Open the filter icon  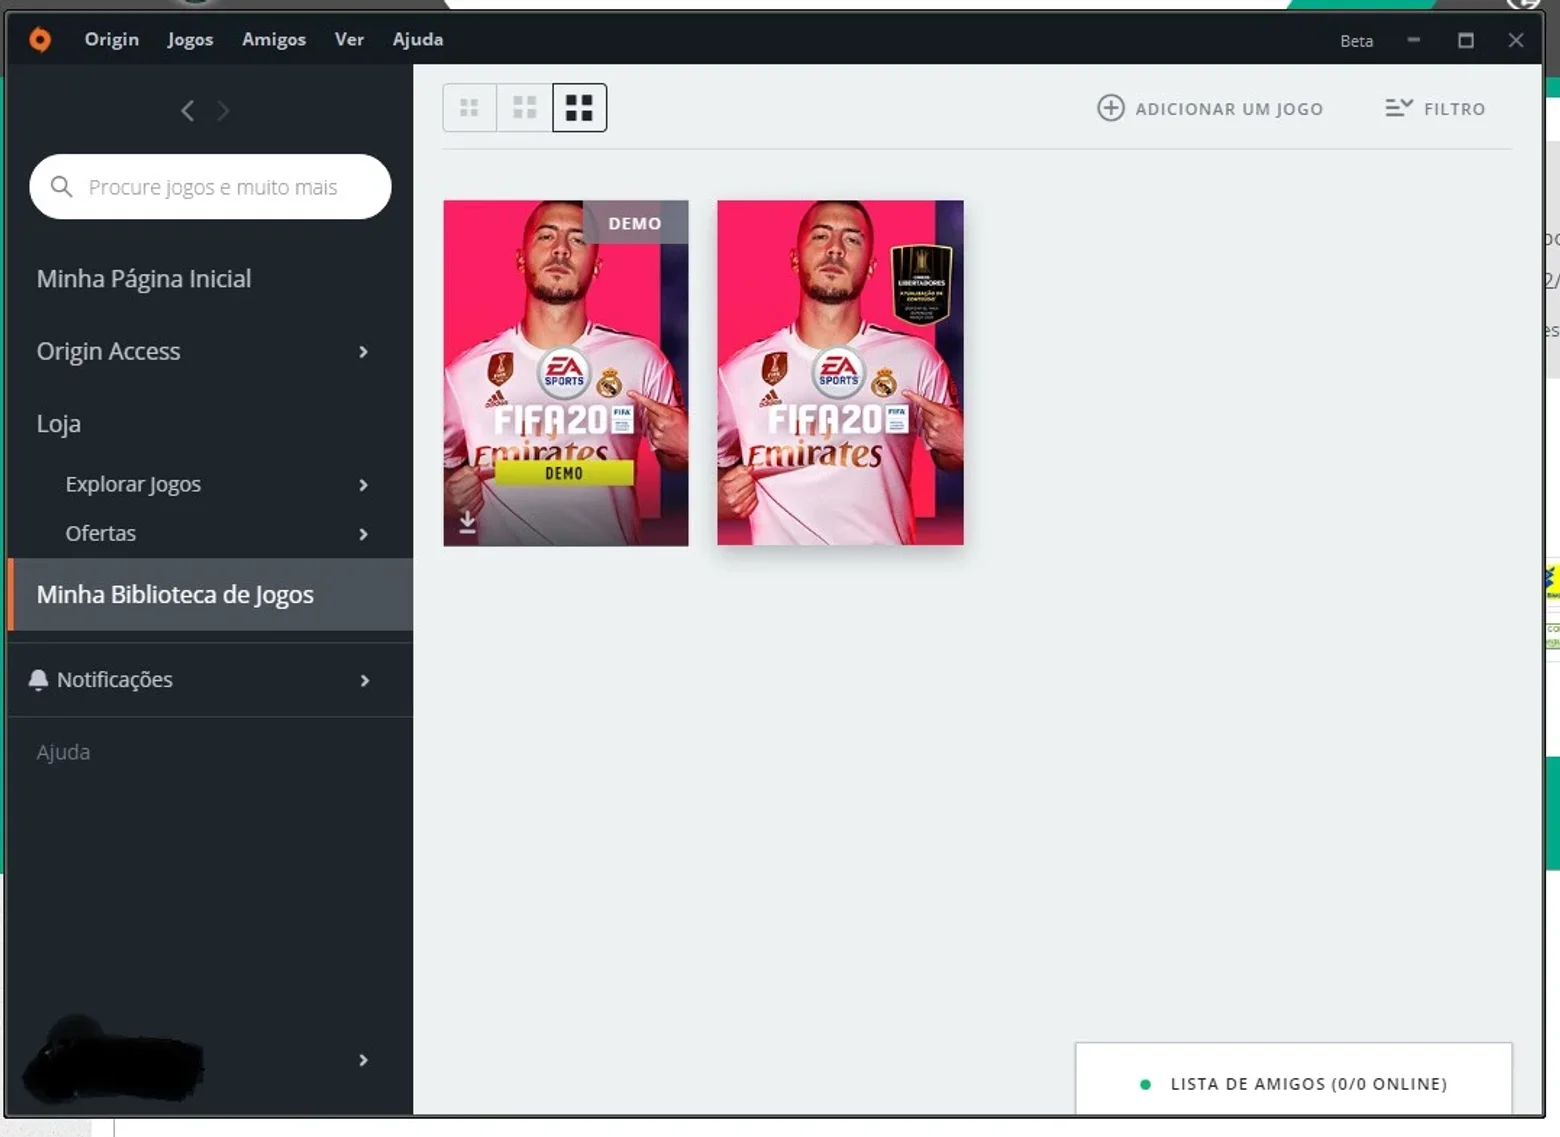1399,107
